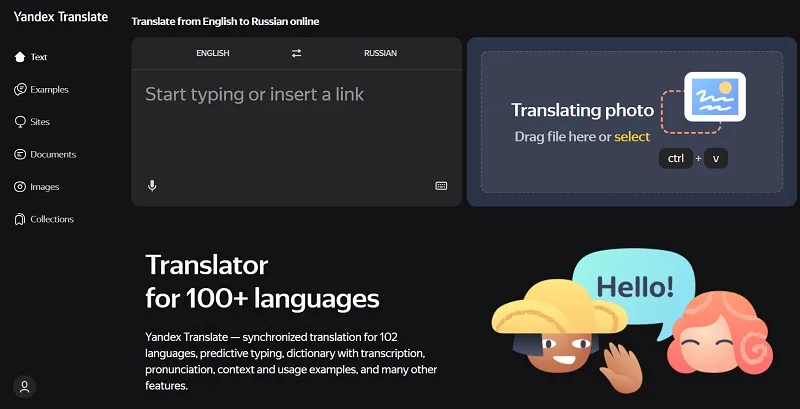Swap languages with the arrows icon

tap(296, 53)
